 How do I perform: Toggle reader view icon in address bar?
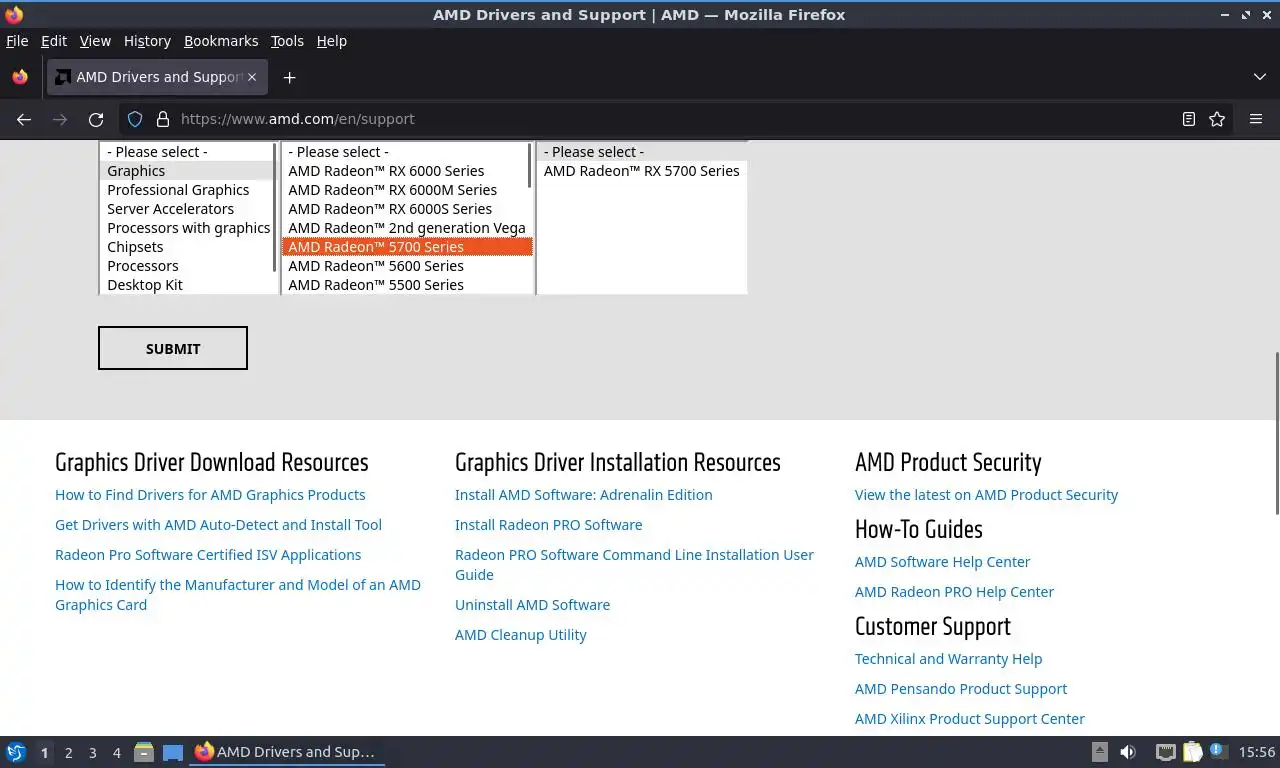(1189, 119)
